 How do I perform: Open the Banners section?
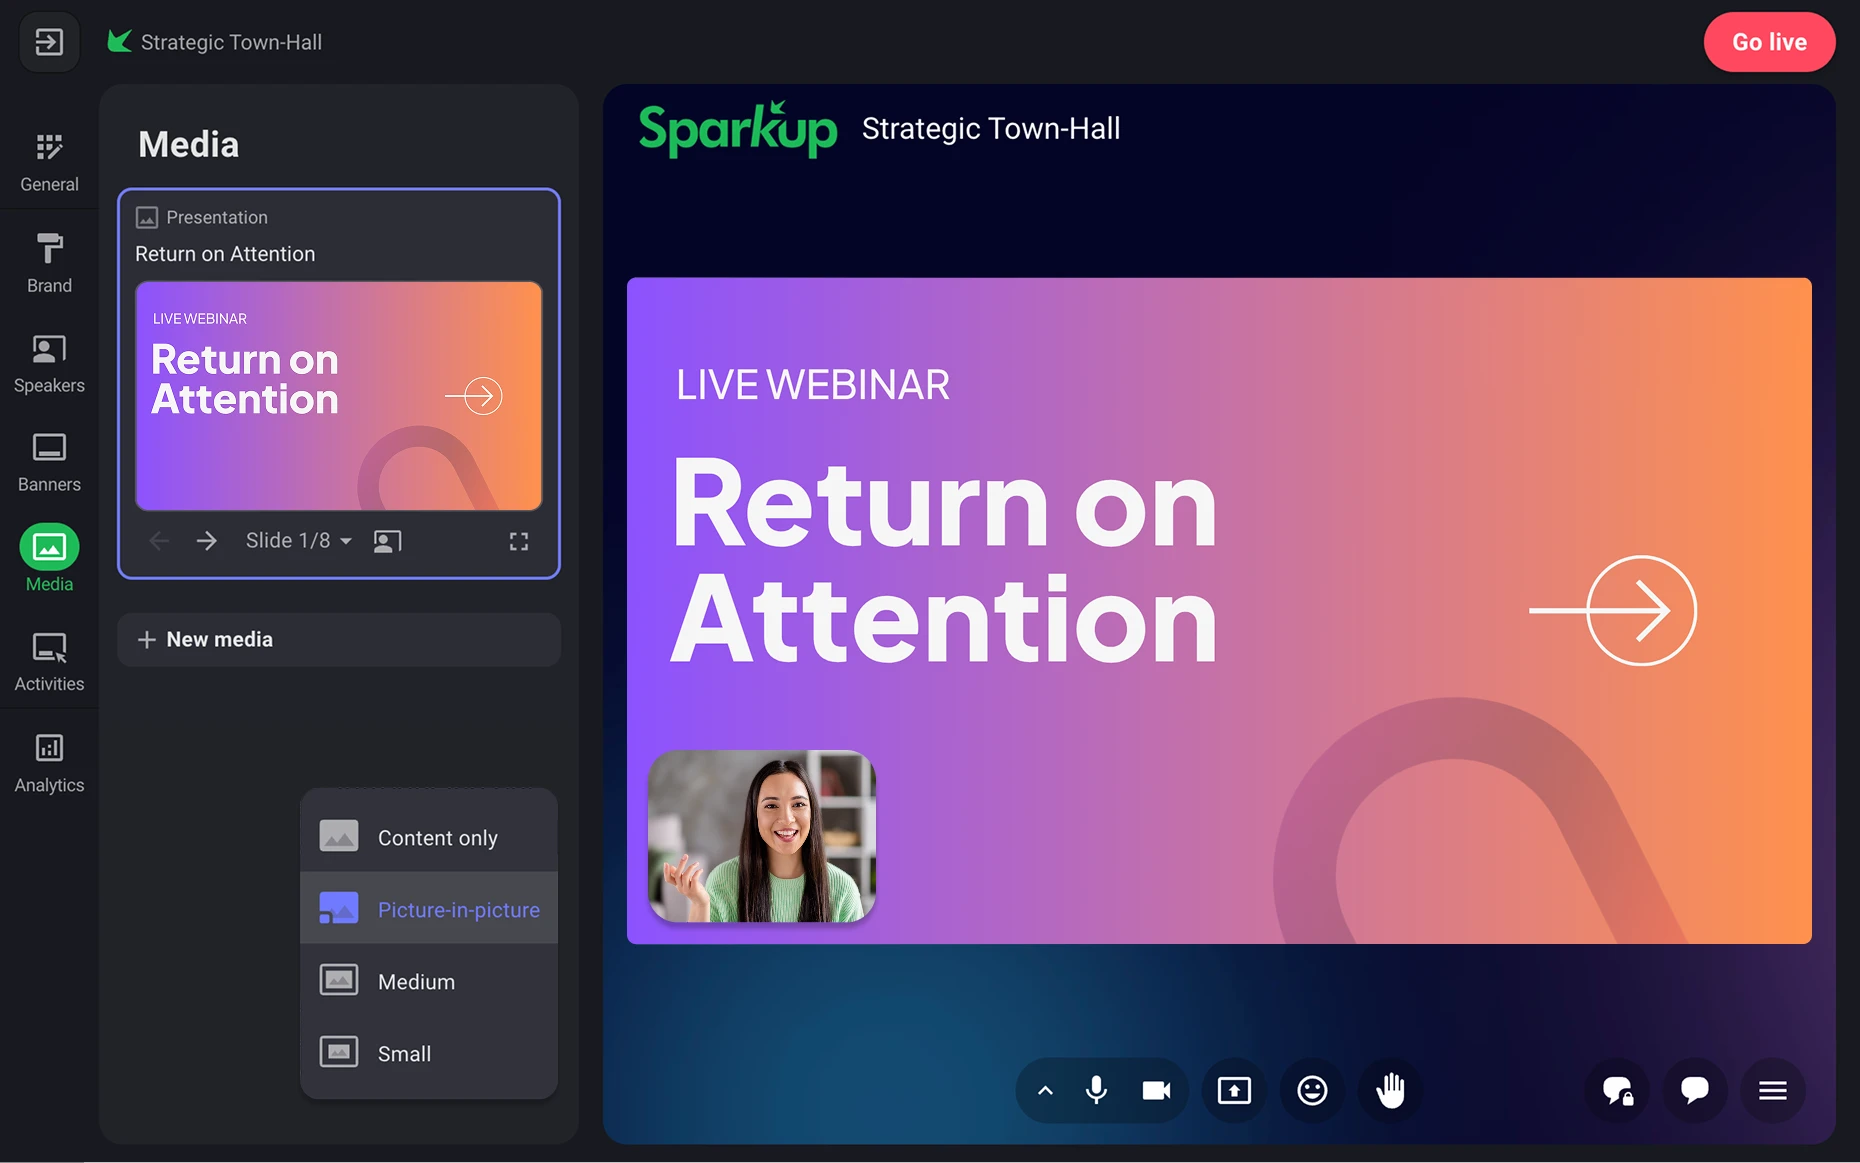point(49,462)
